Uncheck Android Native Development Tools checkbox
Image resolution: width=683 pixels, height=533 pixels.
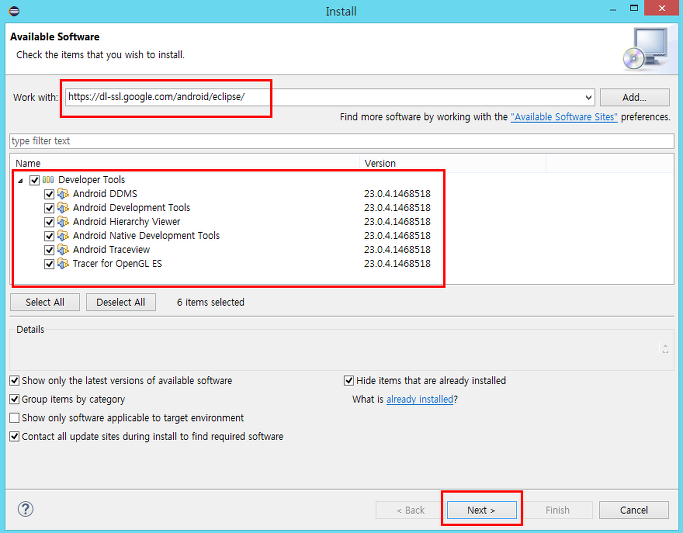pos(49,236)
